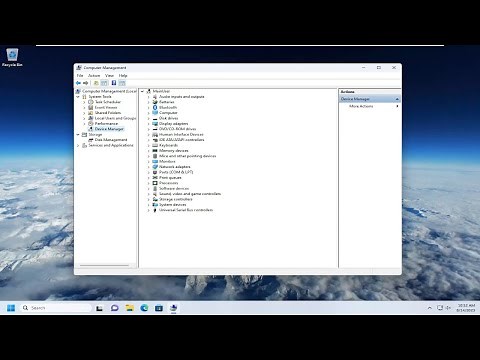Open the More Actions submenu arrow
The image size is (480, 360).
coord(397,106)
